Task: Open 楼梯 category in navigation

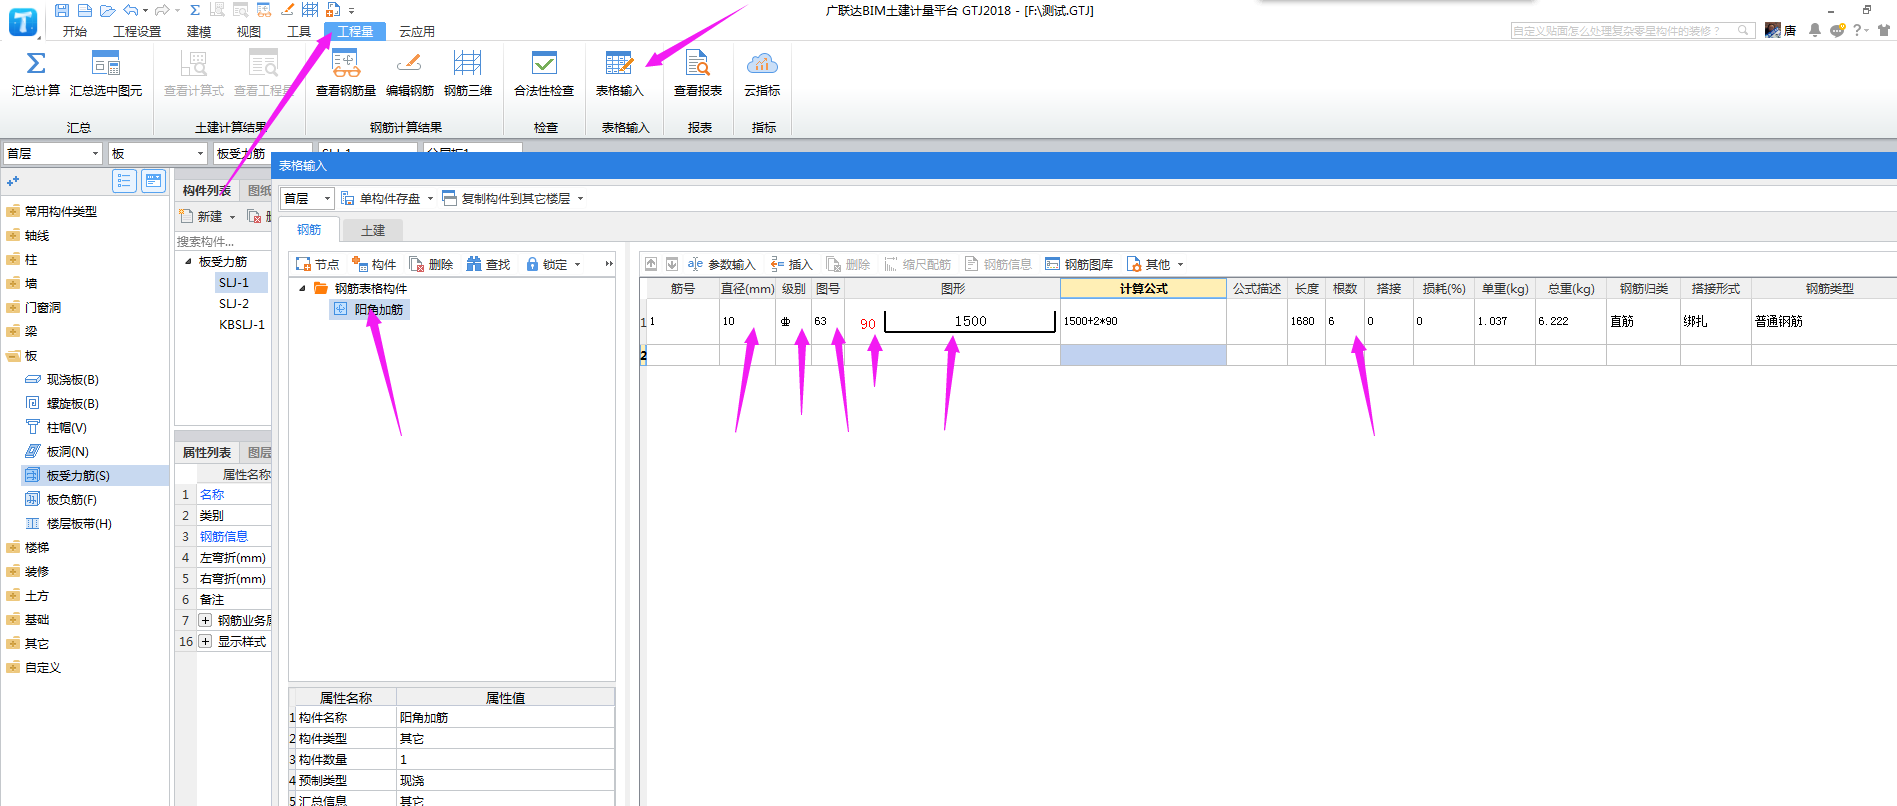Action: (37, 547)
